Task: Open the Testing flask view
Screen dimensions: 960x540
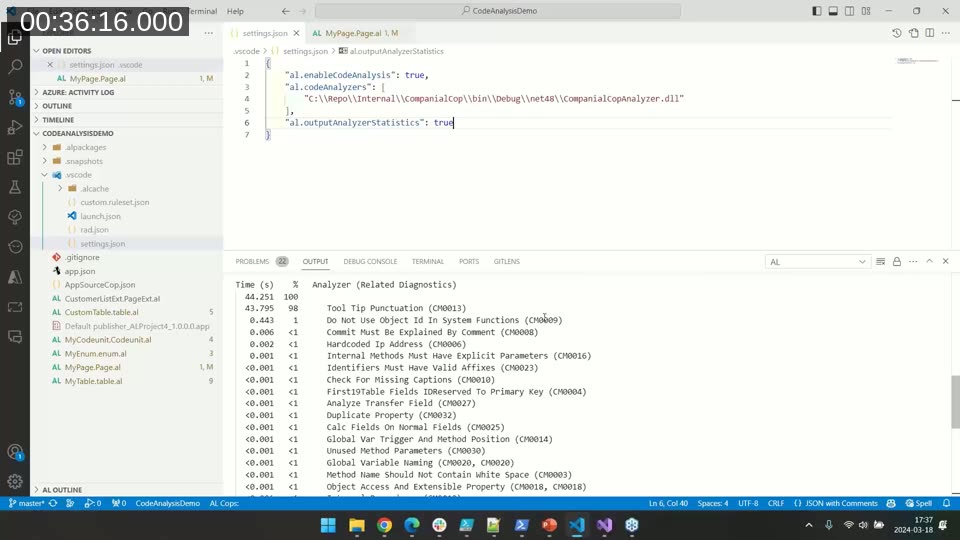Action: (x=15, y=187)
